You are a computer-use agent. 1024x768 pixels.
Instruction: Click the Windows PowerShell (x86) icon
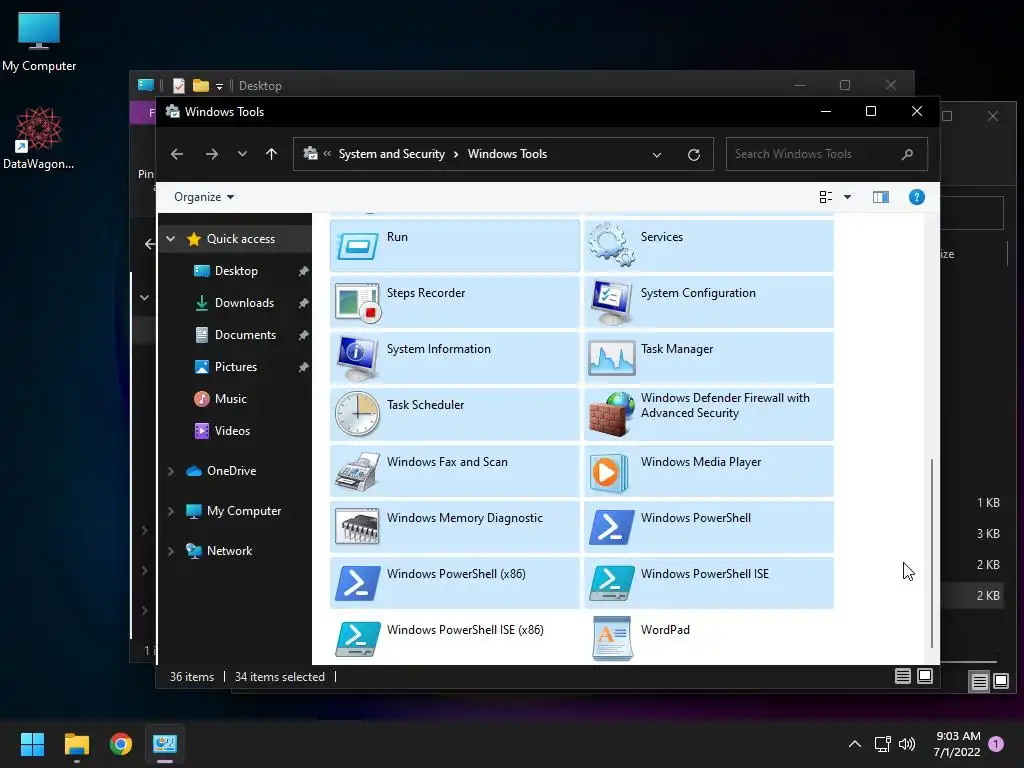(357, 583)
